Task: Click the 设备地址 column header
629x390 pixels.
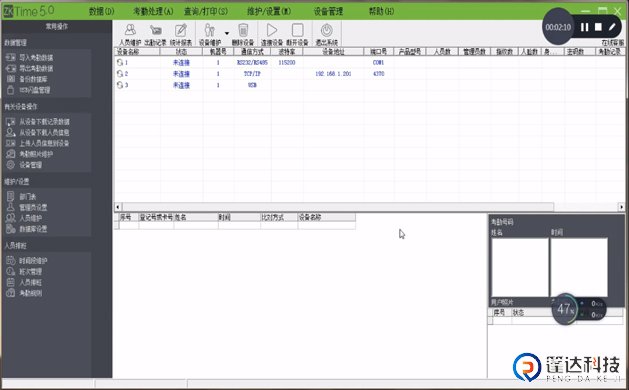Action: point(333,52)
